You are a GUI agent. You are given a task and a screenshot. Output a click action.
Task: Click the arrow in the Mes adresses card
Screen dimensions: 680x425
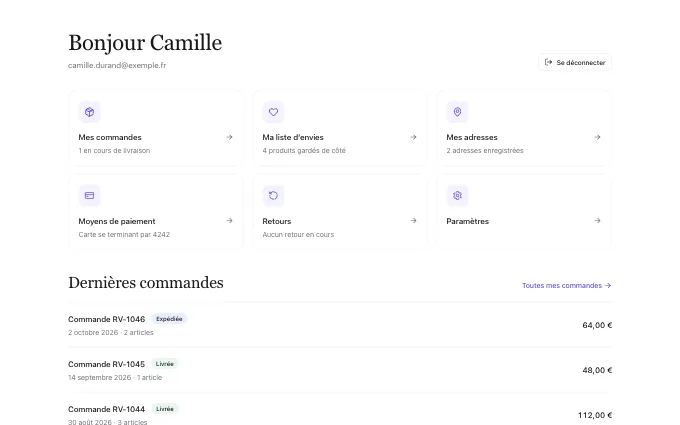(597, 137)
